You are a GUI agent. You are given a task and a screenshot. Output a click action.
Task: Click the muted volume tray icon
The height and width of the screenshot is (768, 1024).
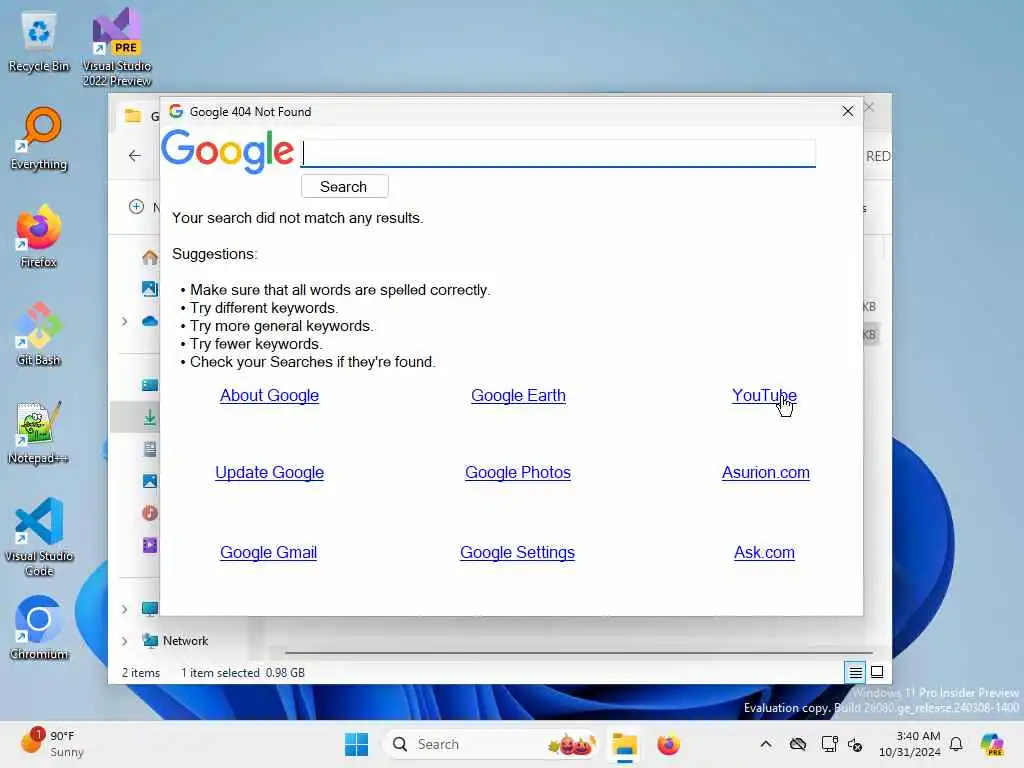[x=855, y=744]
